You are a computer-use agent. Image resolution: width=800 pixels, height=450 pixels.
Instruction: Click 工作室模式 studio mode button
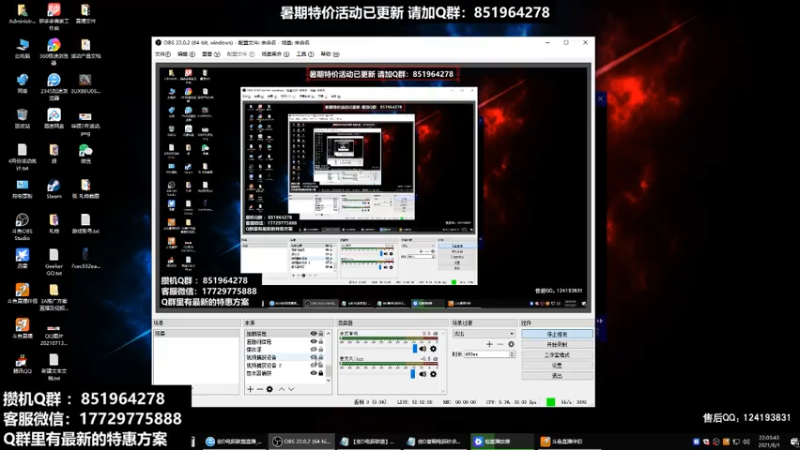point(557,355)
